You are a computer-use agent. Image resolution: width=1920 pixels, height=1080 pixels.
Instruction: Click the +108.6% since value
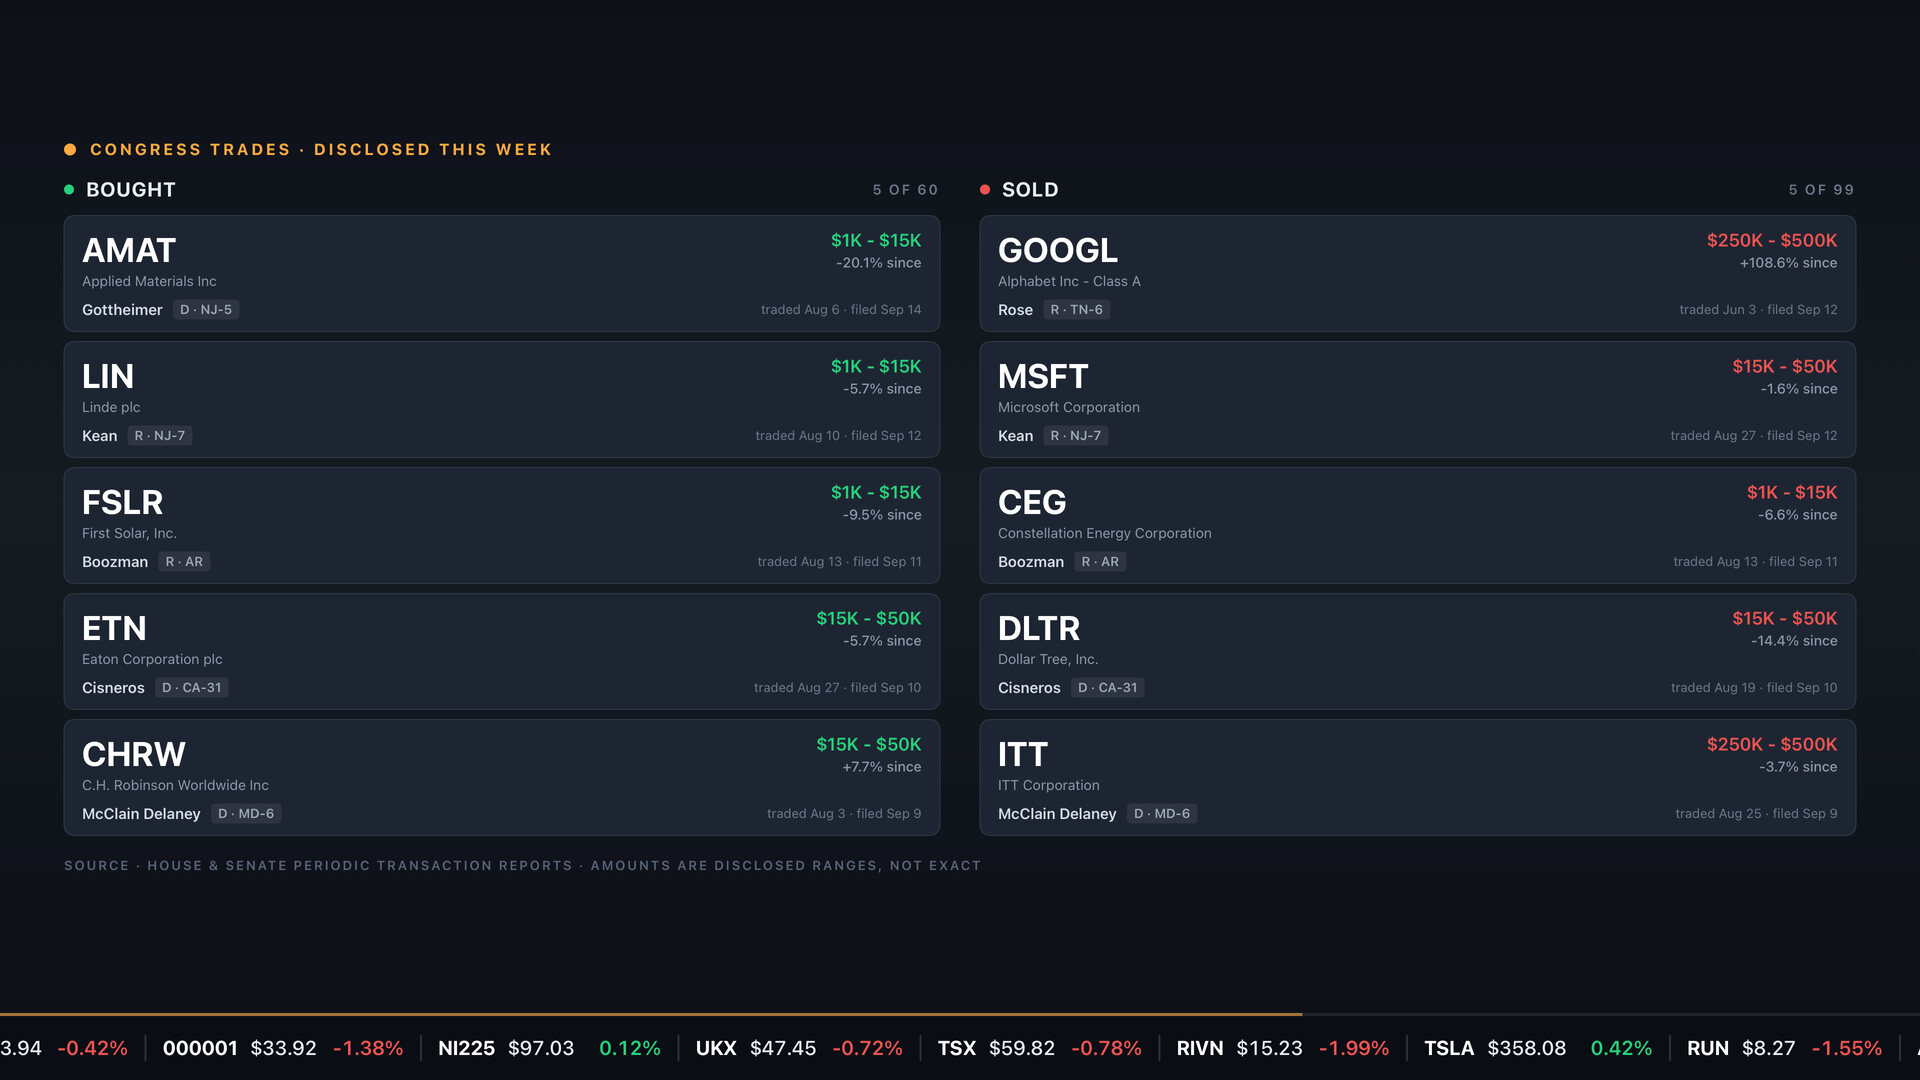(x=1788, y=263)
